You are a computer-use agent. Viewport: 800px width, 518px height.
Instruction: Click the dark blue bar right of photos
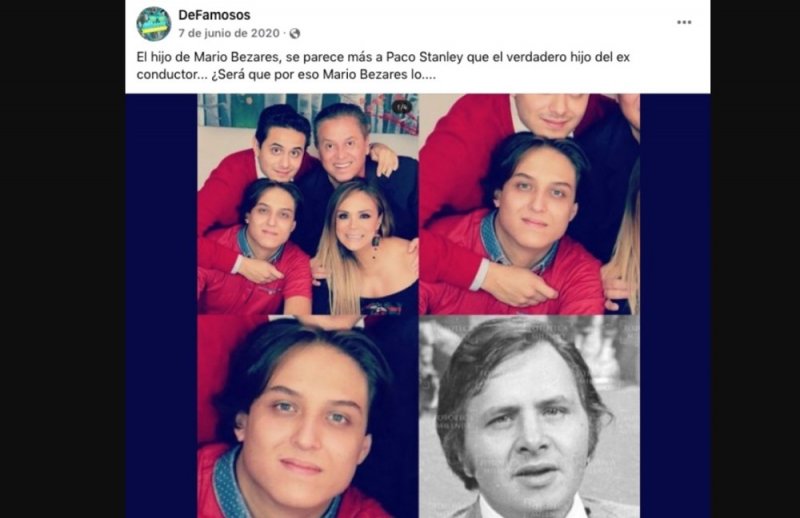point(675,306)
